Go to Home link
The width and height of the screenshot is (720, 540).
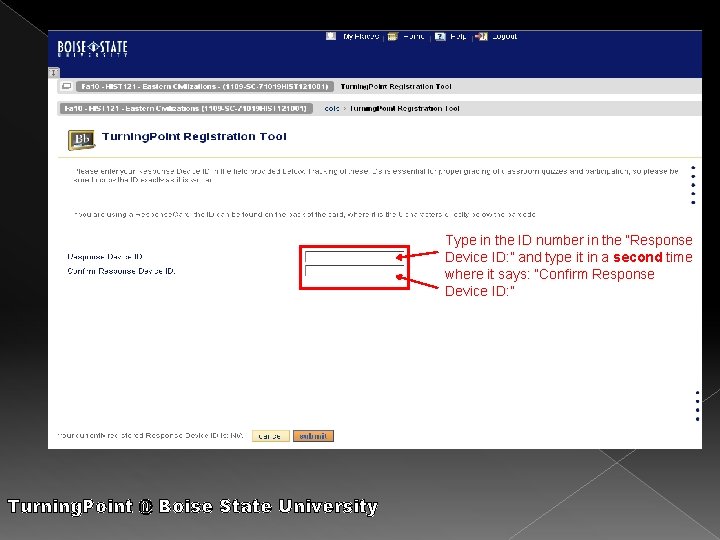click(414, 36)
